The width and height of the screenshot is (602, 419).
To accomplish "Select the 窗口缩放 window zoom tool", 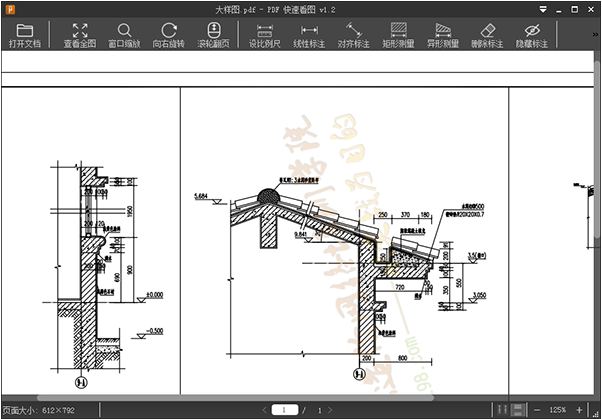I will pyautogui.click(x=124, y=36).
